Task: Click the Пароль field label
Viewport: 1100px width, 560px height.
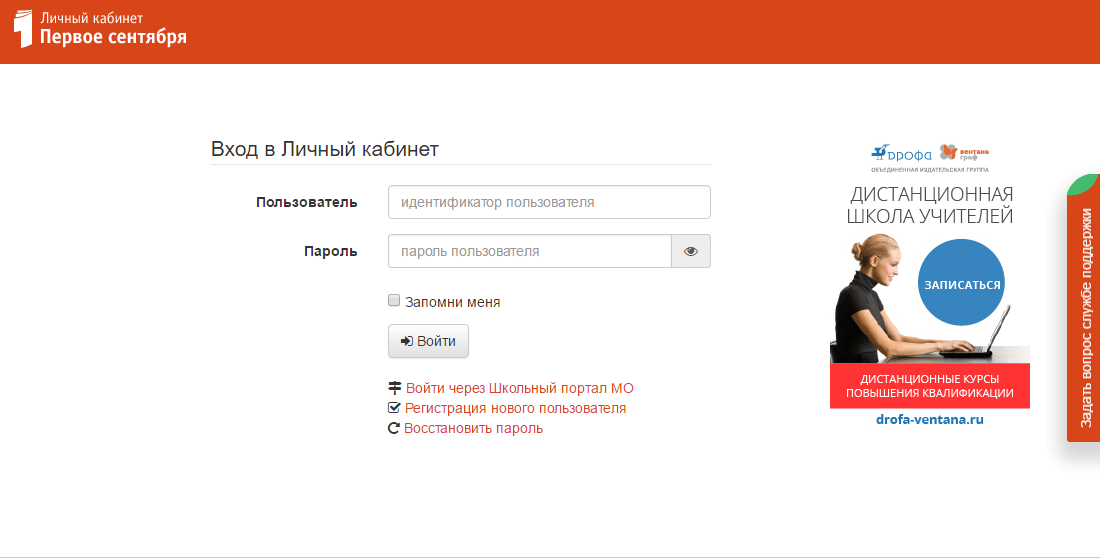Action: (330, 251)
